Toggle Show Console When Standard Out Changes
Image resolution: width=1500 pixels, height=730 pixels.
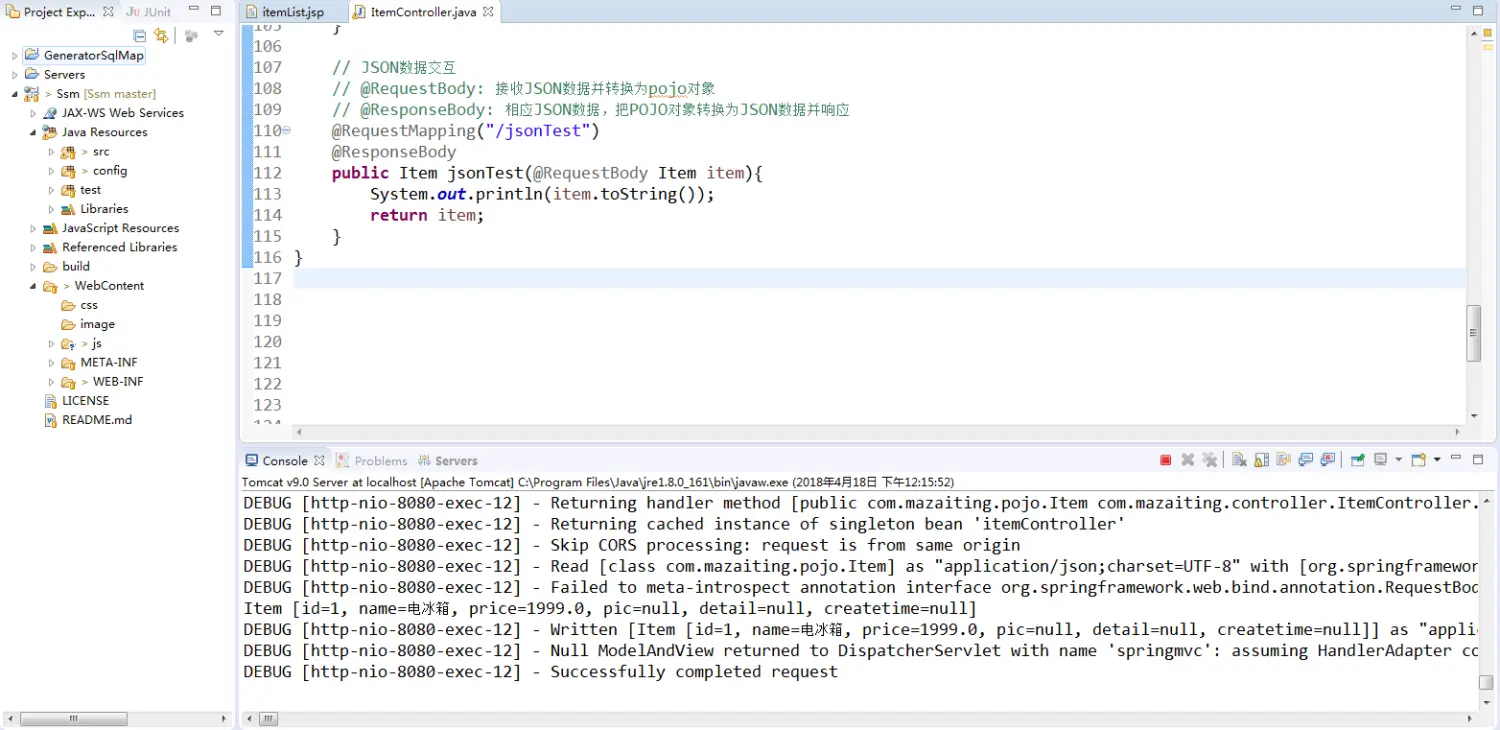(x=1305, y=460)
